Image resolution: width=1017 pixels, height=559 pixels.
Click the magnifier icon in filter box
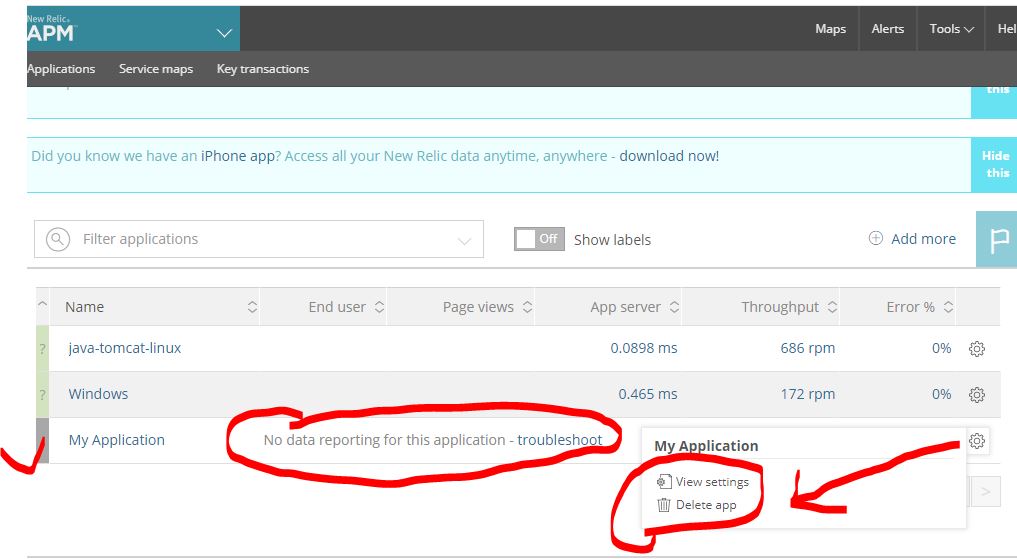coord(58,239)
